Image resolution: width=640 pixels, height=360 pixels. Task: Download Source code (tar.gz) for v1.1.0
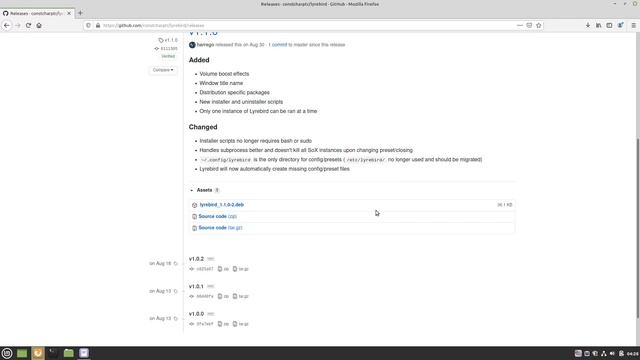tap(220, 228)
